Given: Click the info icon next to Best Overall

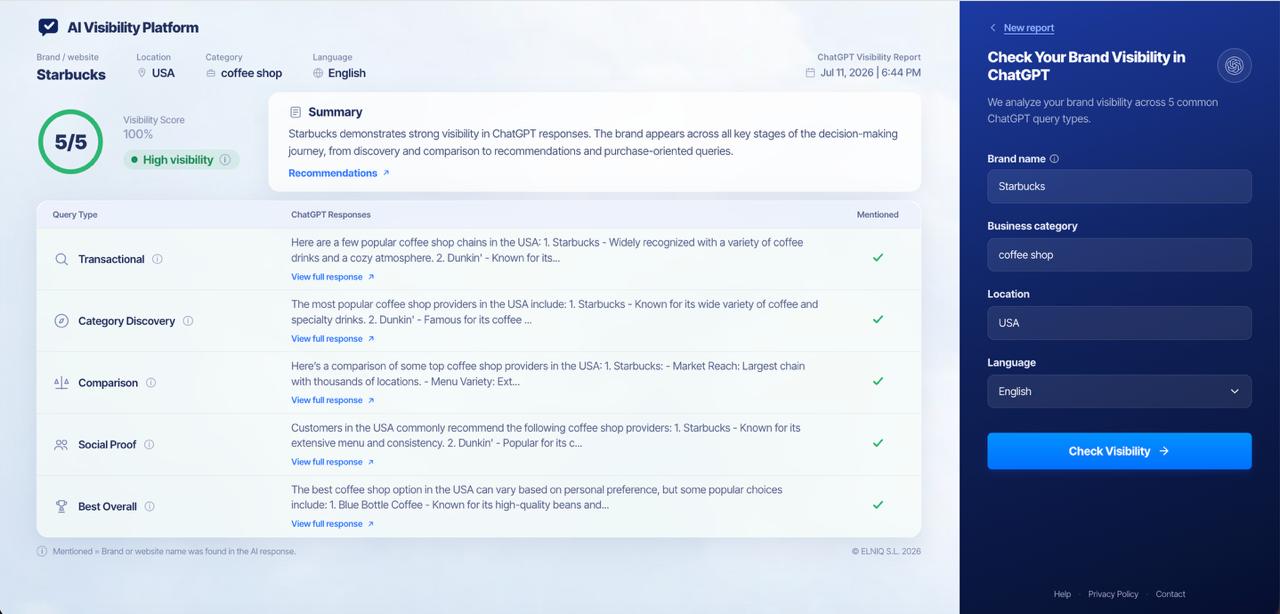Looking at the screenshot, I should click(150, 507).
